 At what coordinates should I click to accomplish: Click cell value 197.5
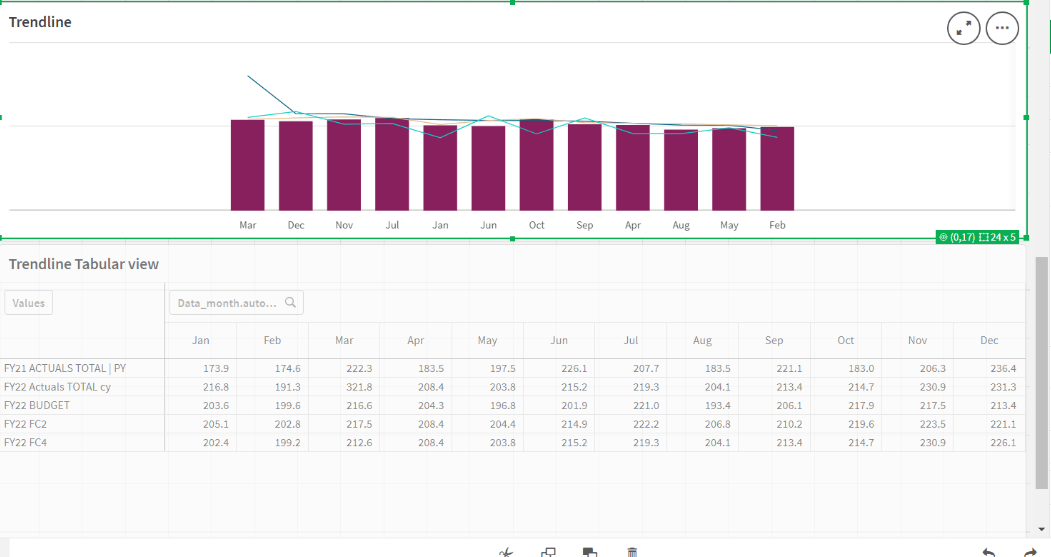[503, 368]
